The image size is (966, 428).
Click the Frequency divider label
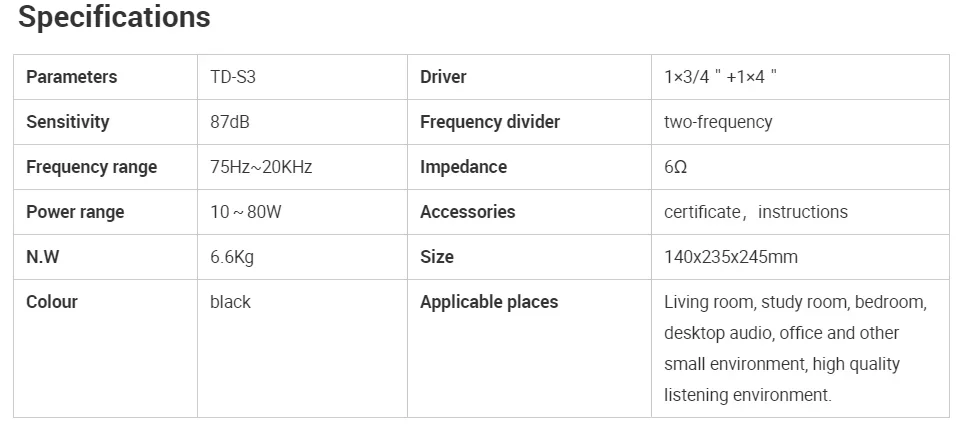(490, 122)
